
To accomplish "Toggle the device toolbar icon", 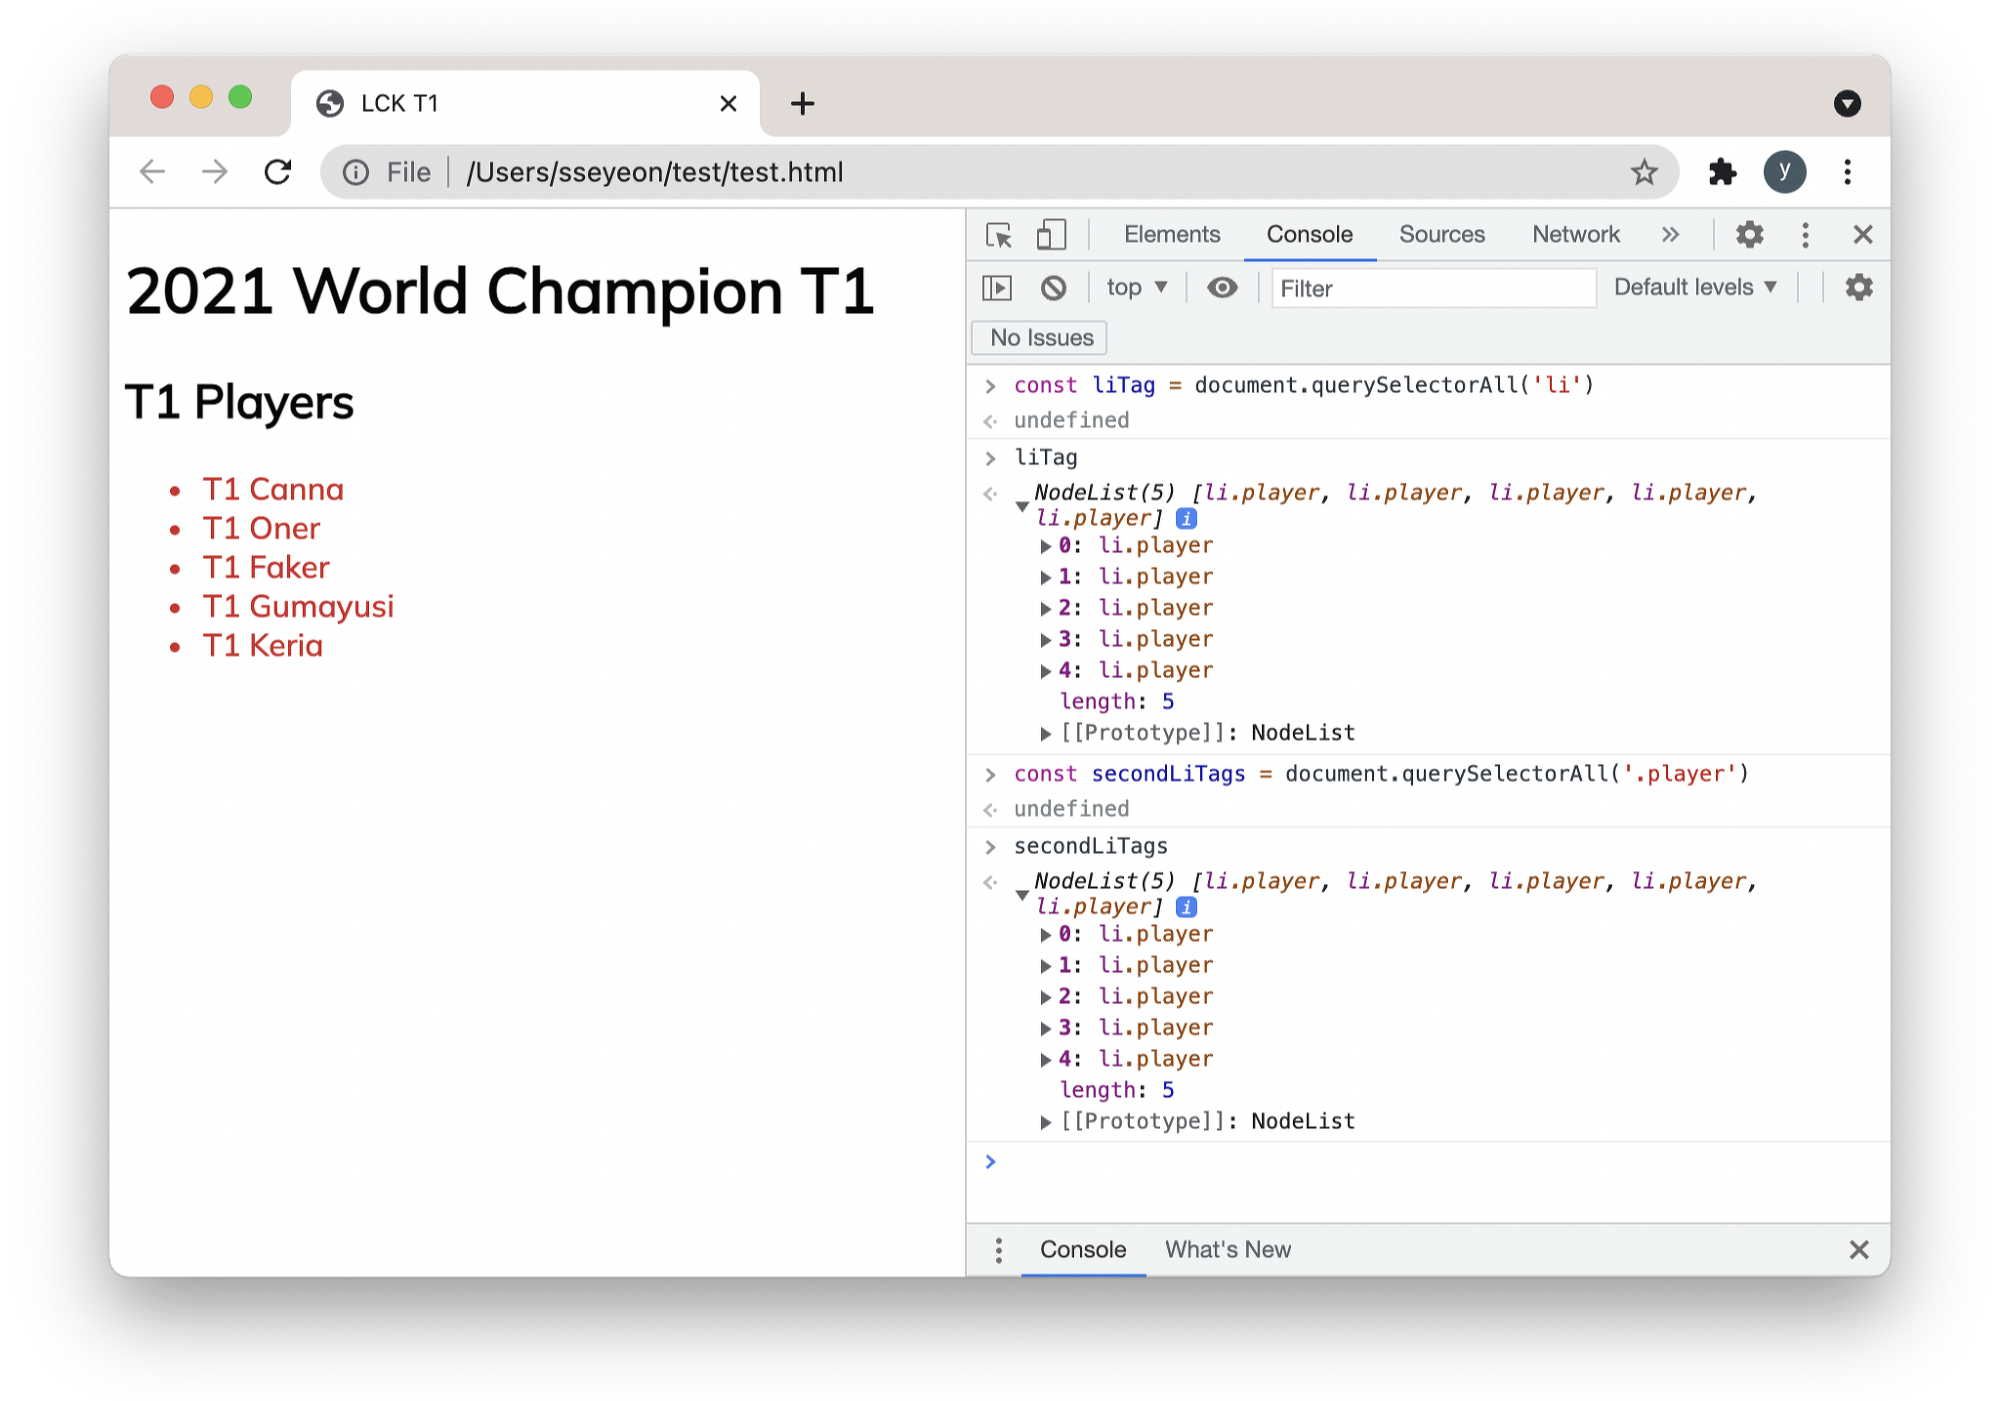I will click(x=1050, y=235).
